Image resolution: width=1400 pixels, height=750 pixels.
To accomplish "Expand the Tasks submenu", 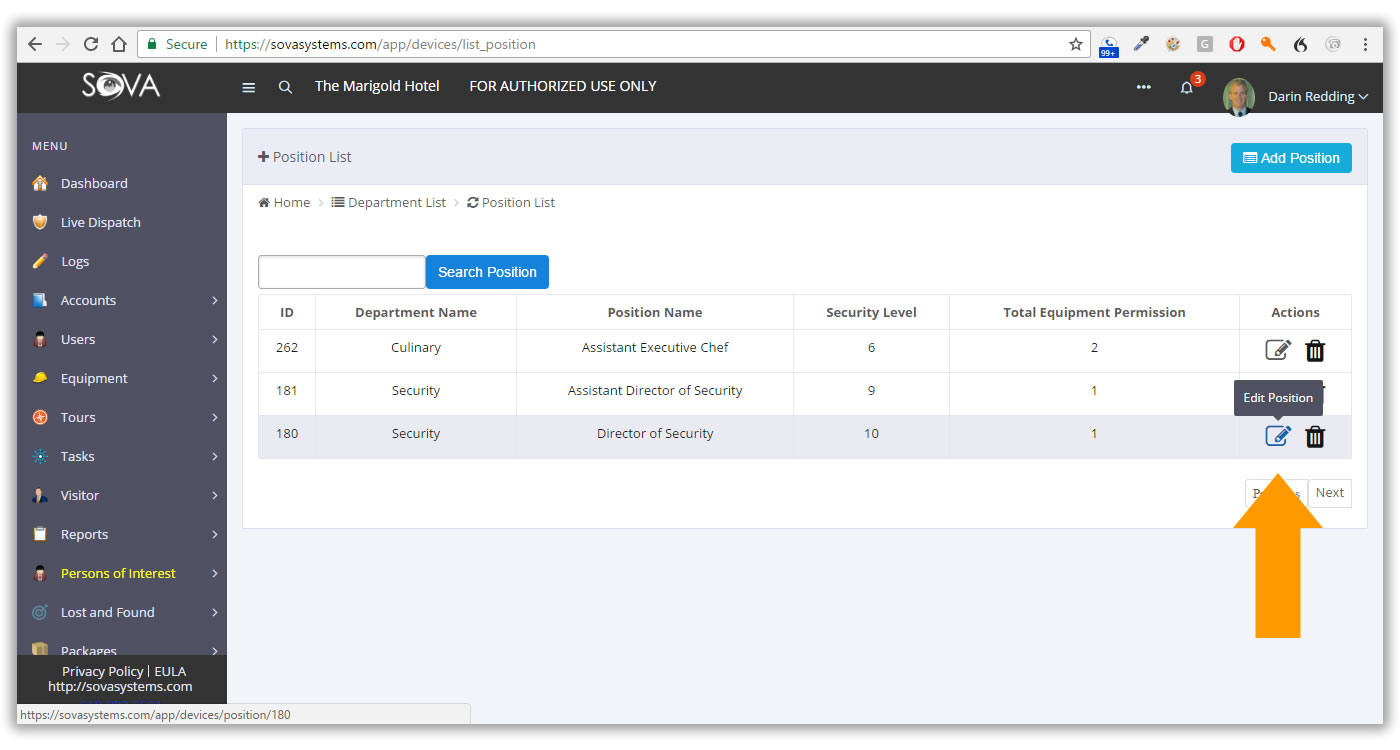I will point(122,456).
